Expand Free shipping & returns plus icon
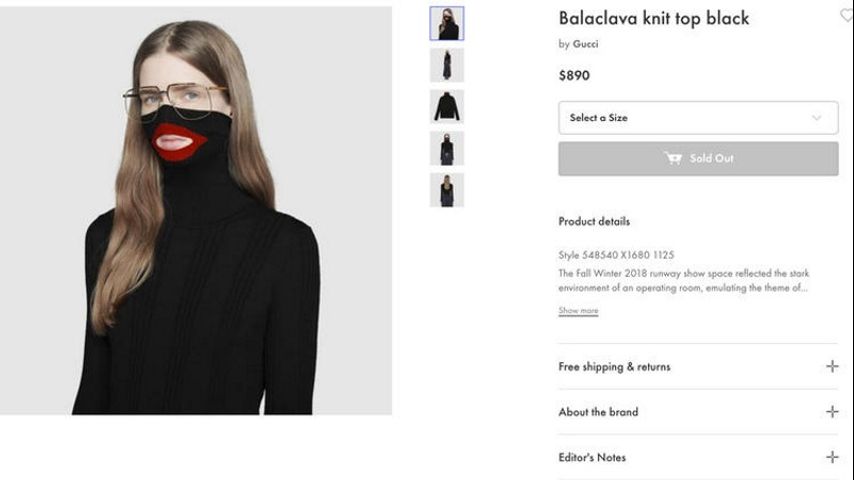This screenshot has width=854, height=480. pyautogui.click(x=832, y=366)
